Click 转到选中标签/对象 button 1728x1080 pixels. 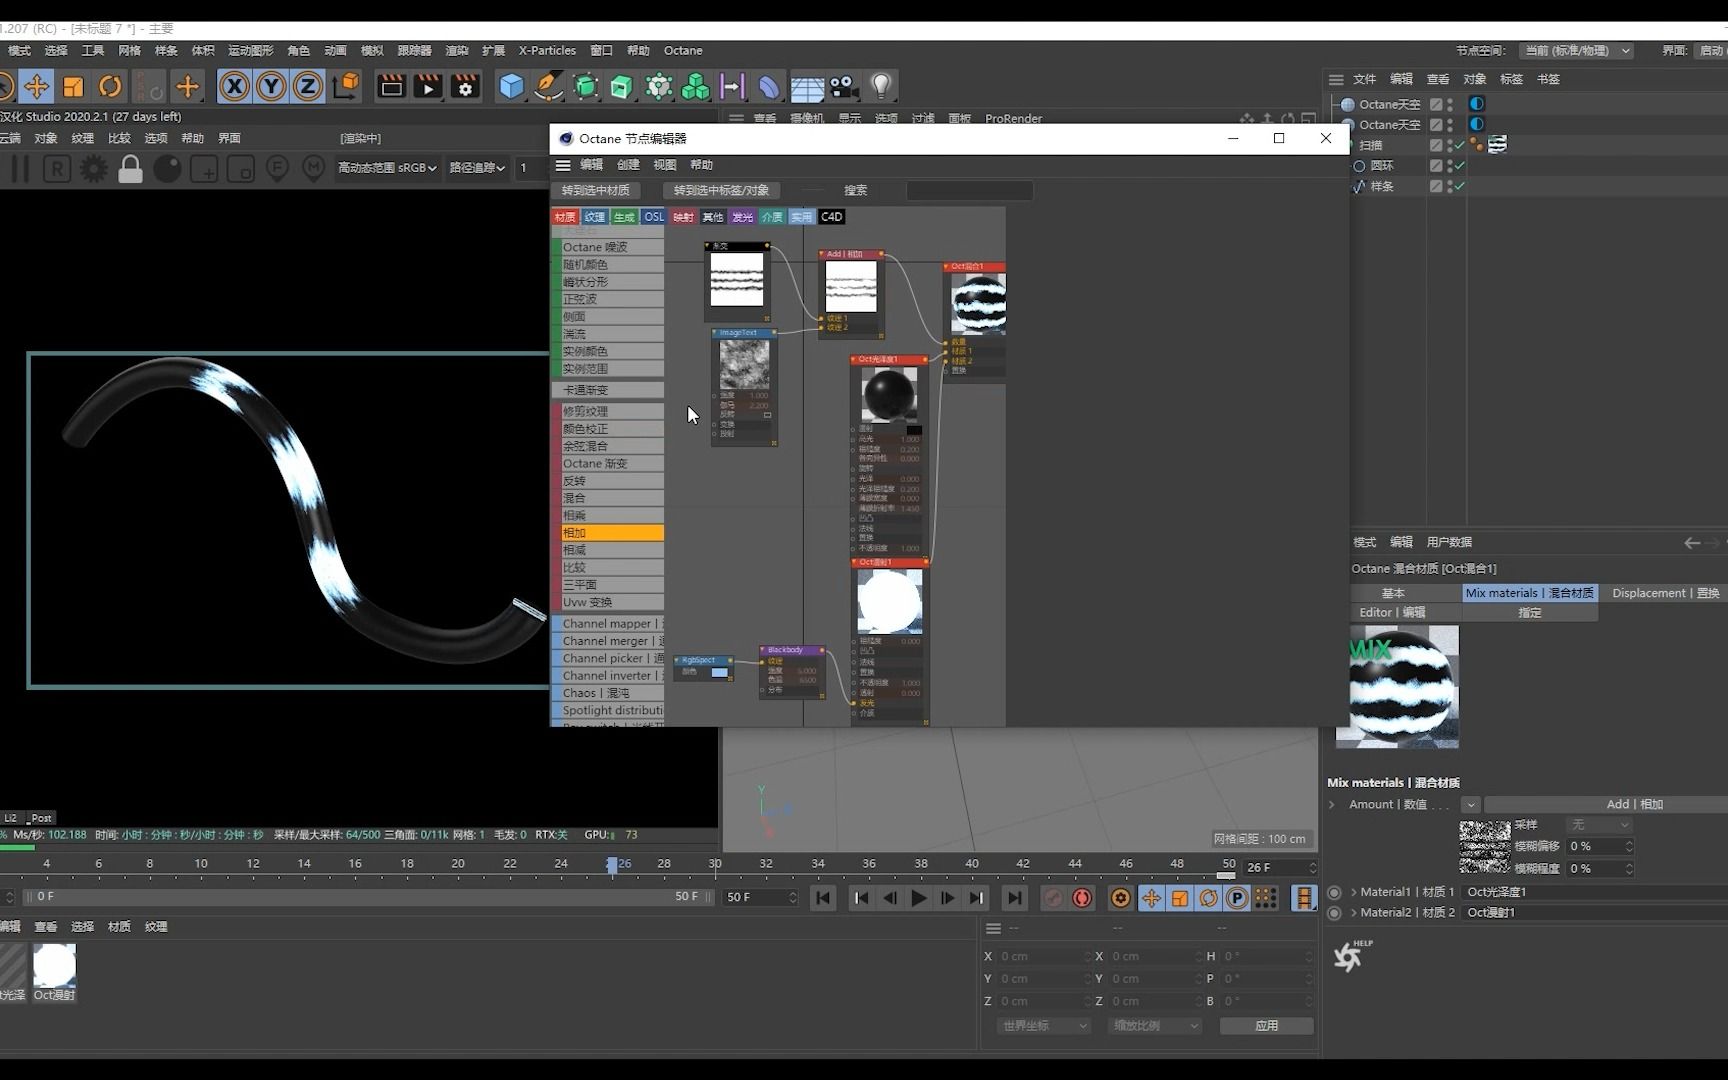pyautogui.click(x=721, y=190)
